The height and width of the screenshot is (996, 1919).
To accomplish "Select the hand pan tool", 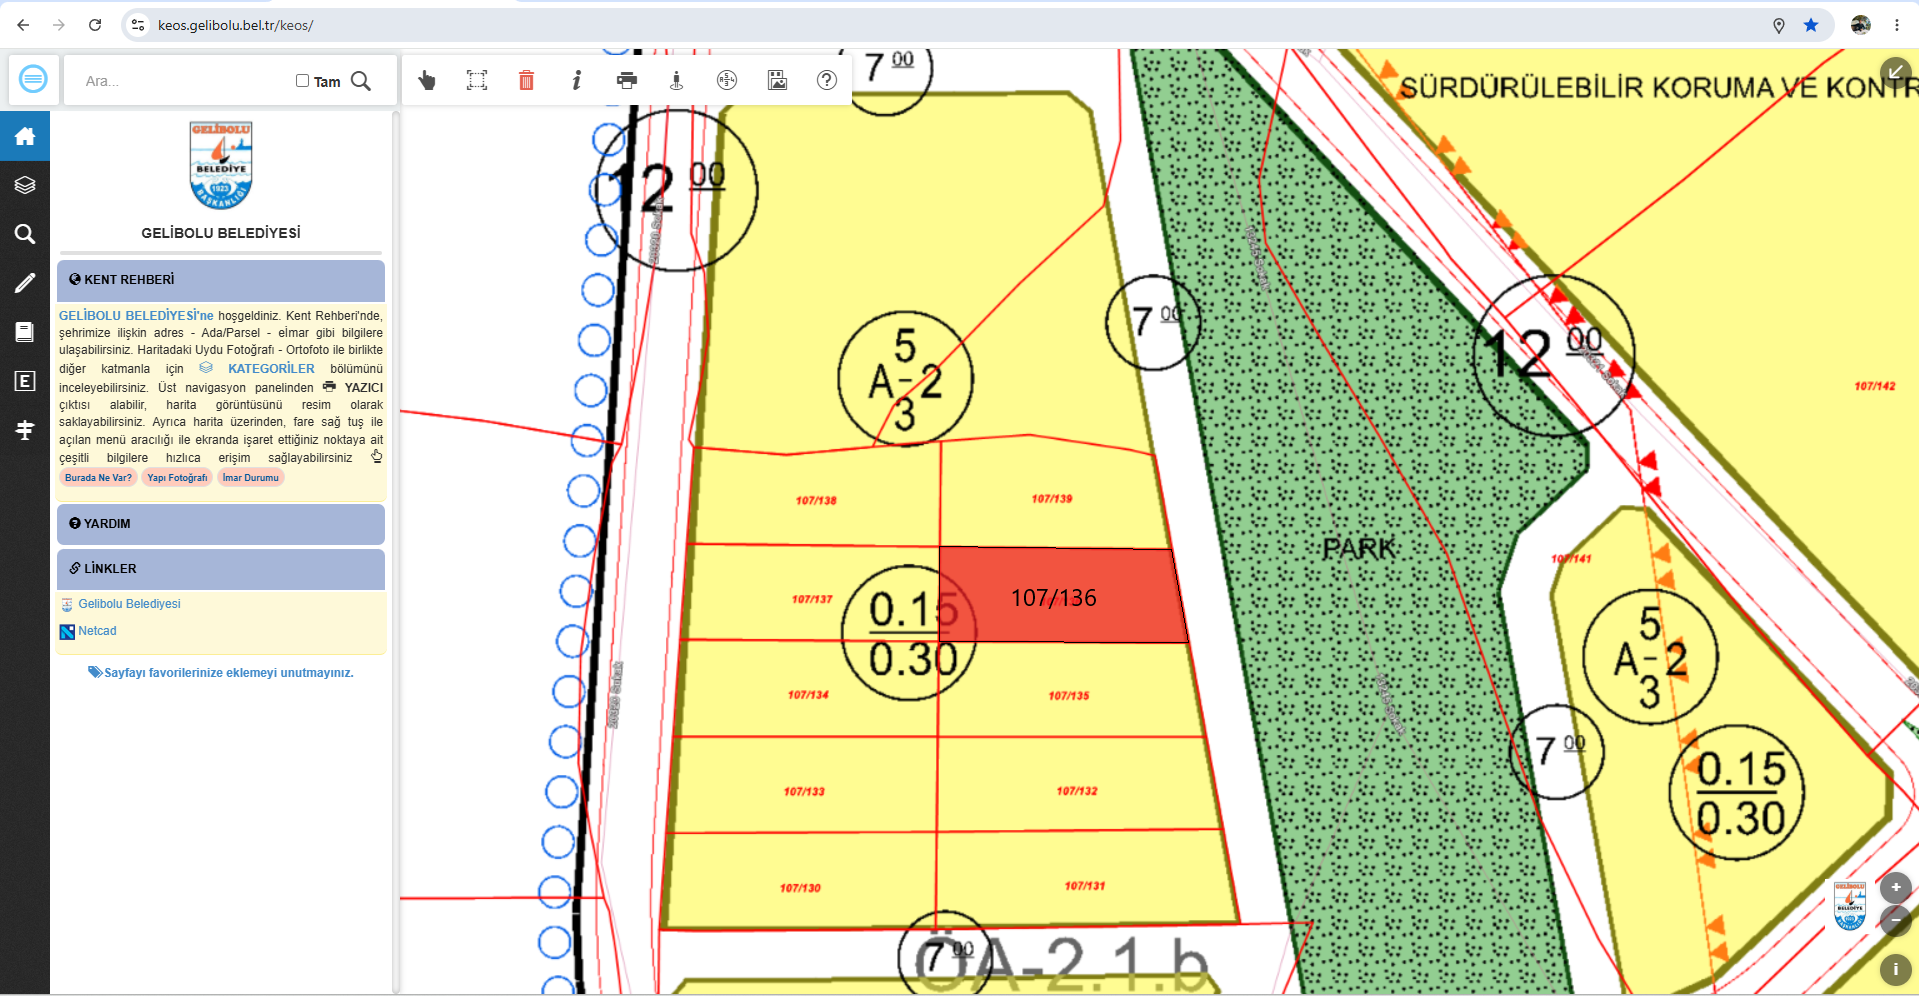I will click(x=427, y=80).
